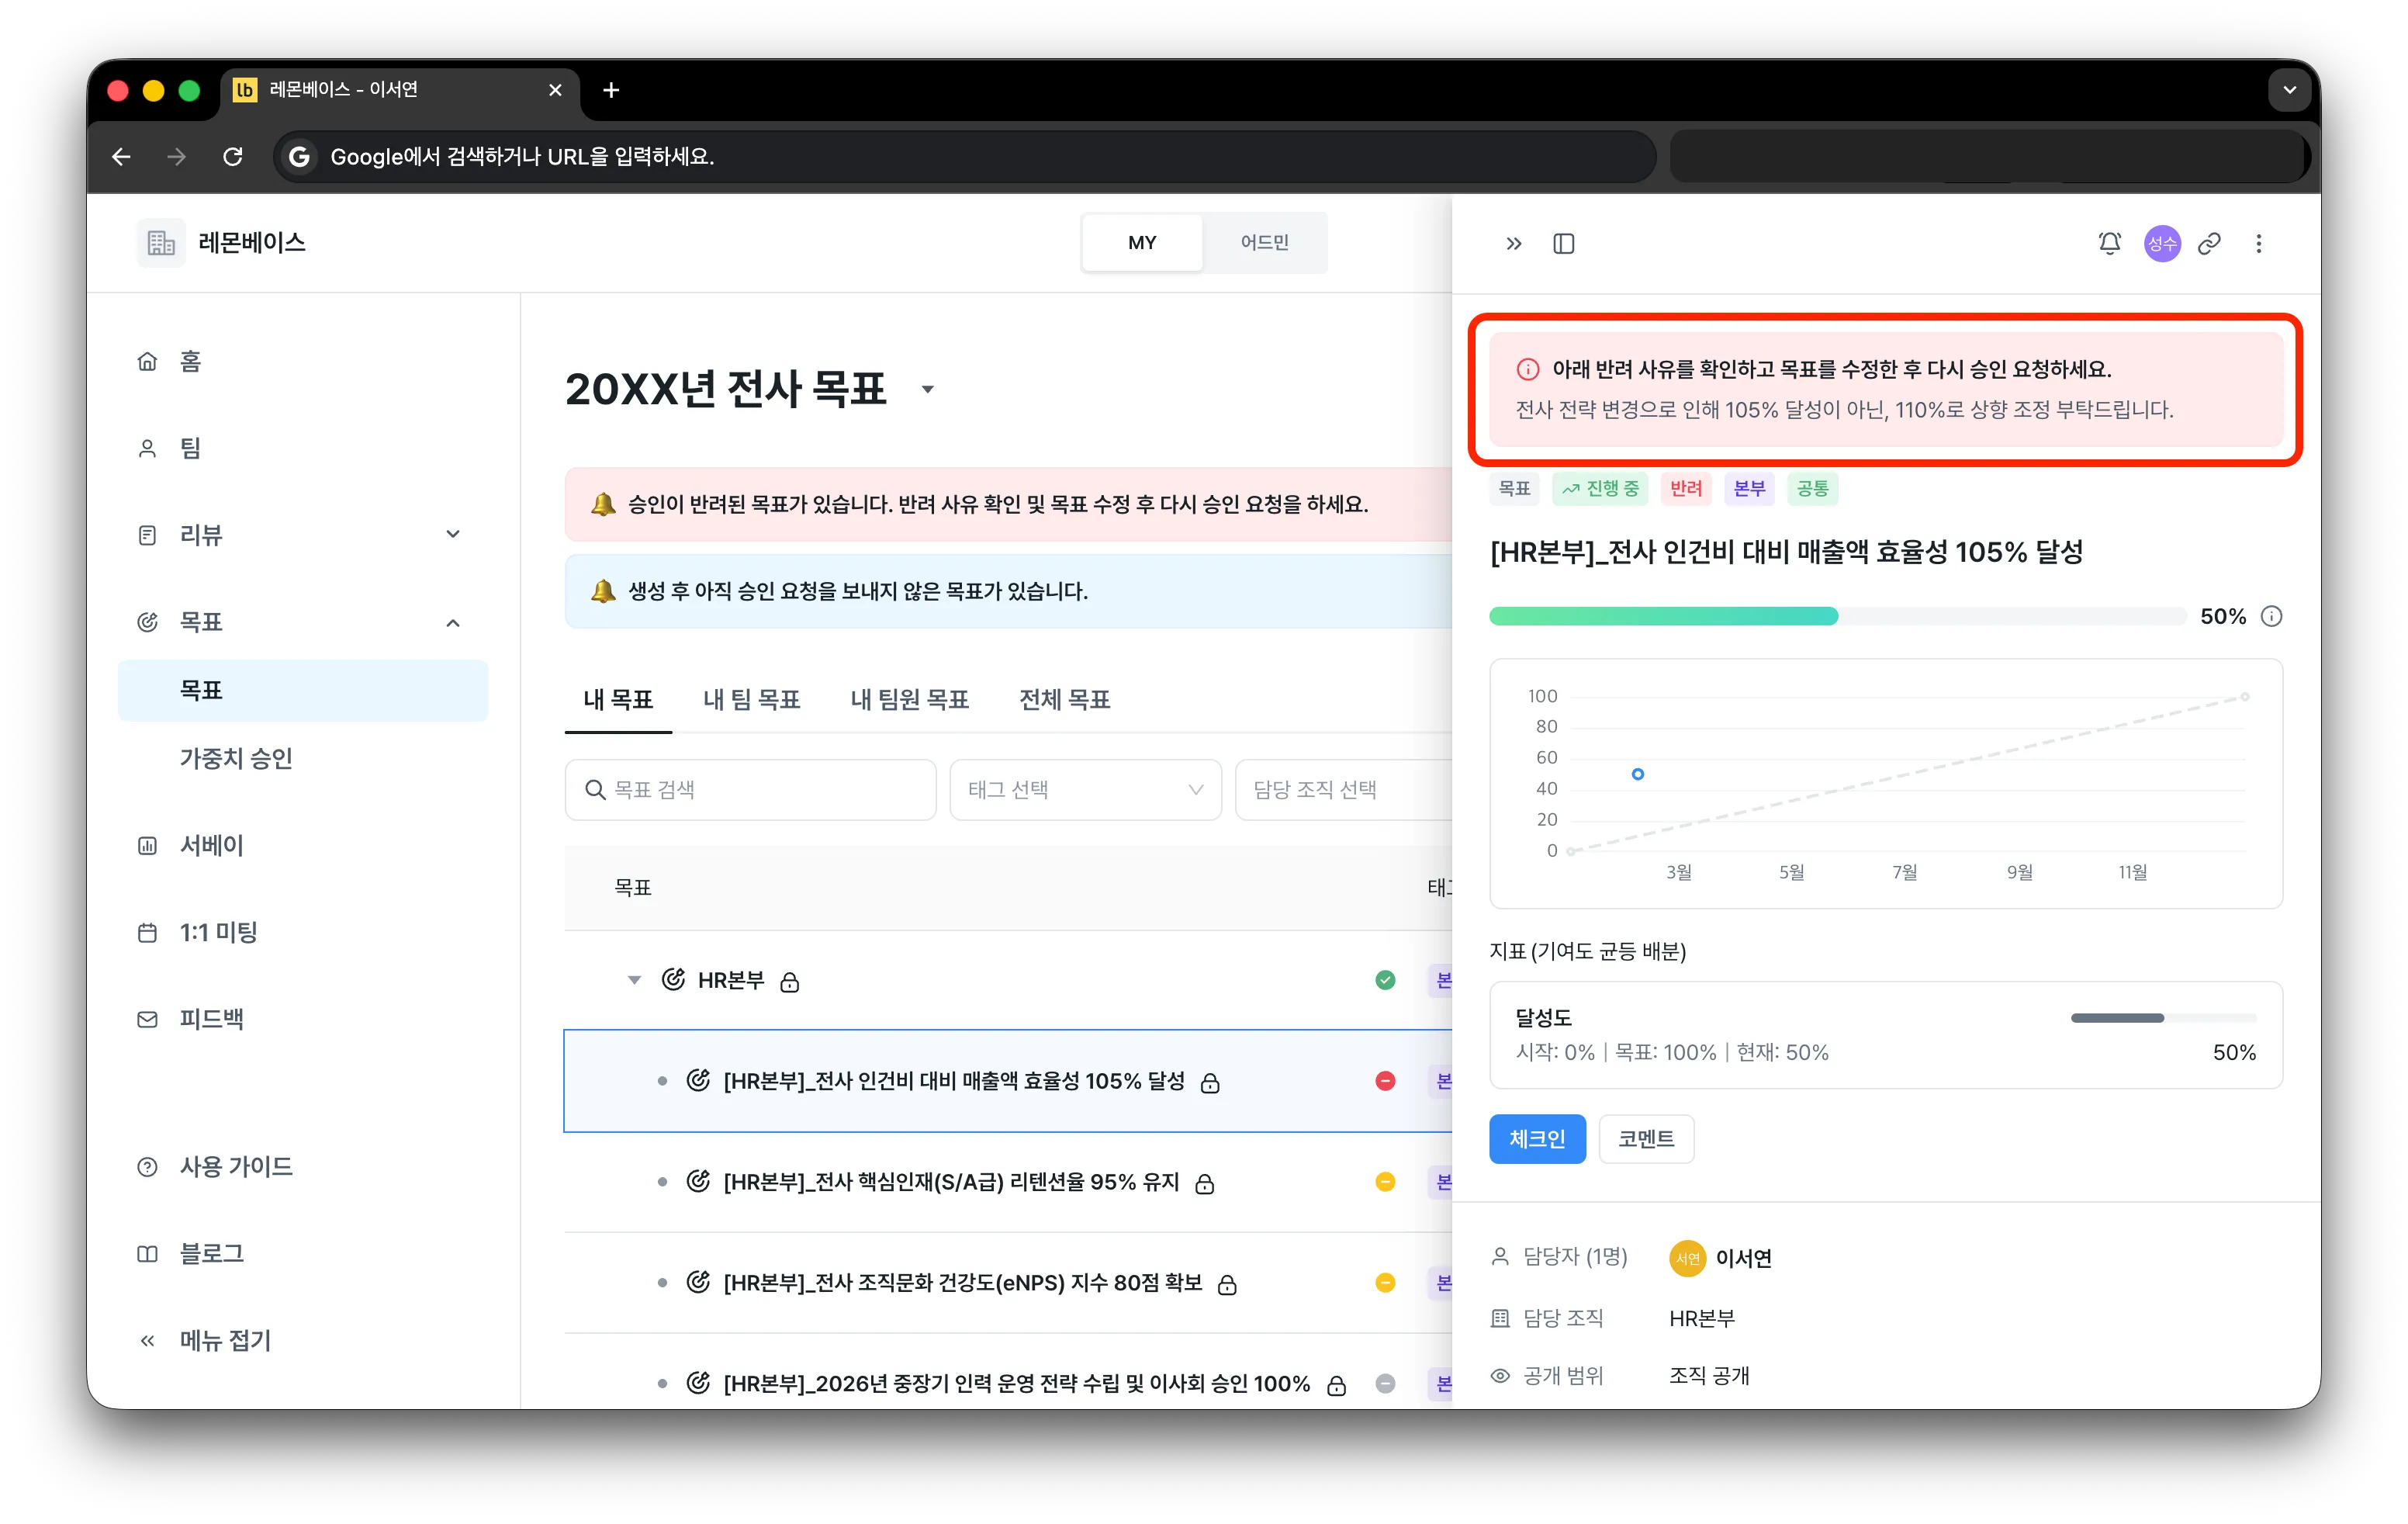The height and width of the screenshot is (1524, 2408).
Task: Click the info icon next to 50% progress
Action: [2271, 616]
